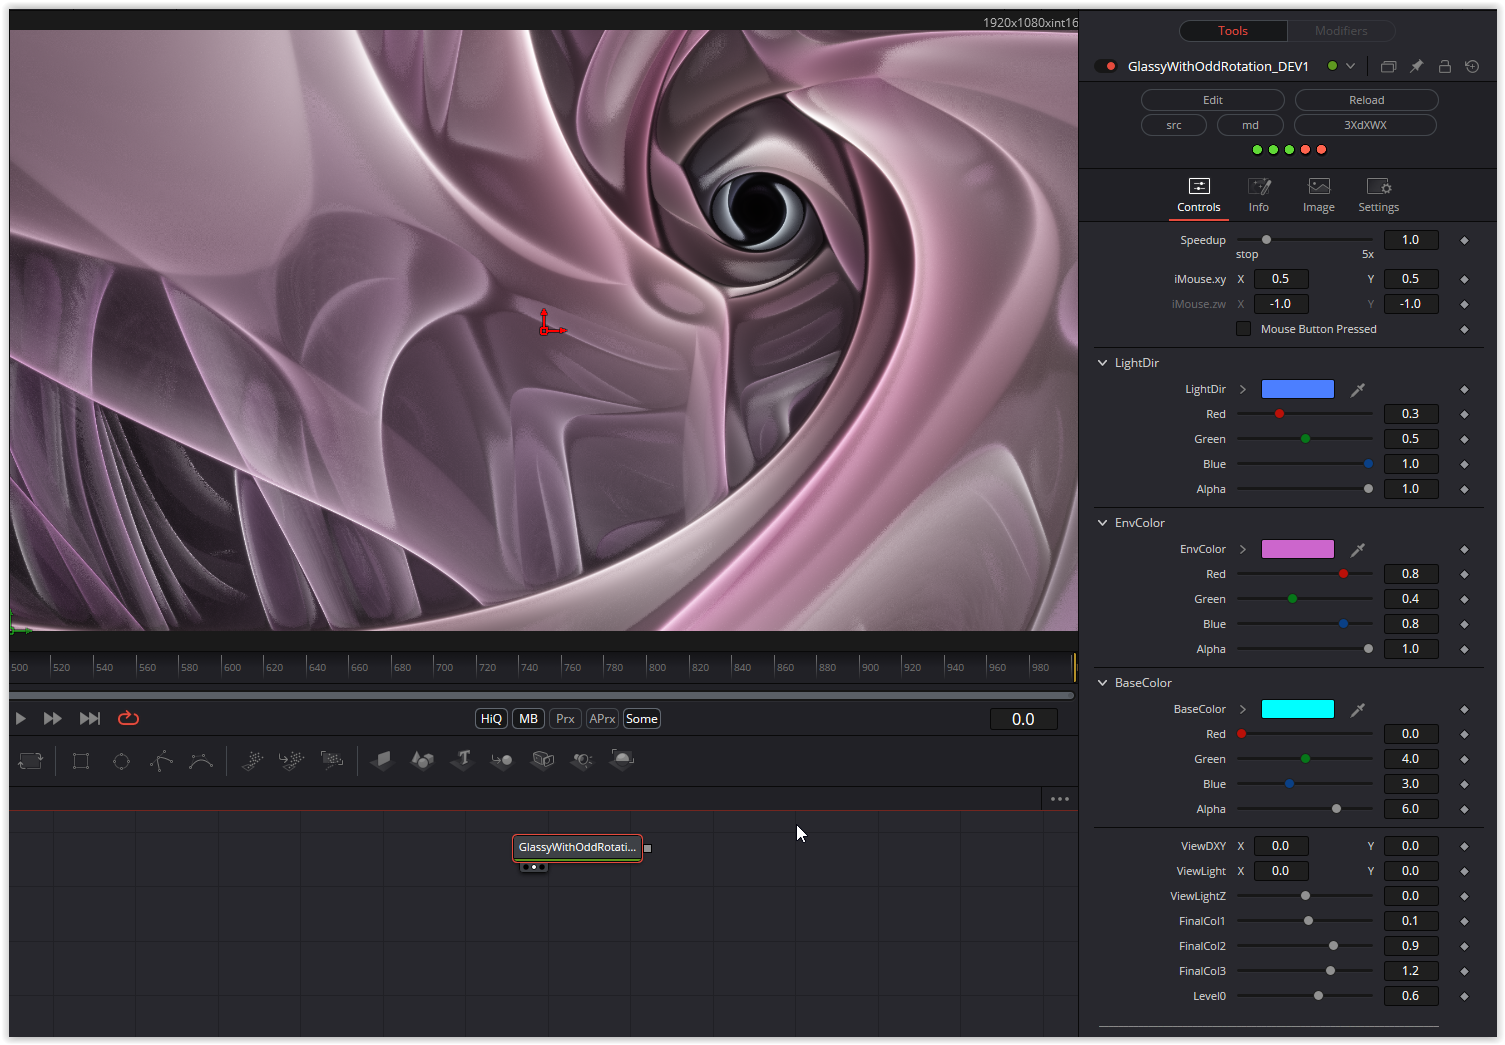The image size is (1505, 1045).
Task: Open the Info tab
Action: tap(1259, 195)
